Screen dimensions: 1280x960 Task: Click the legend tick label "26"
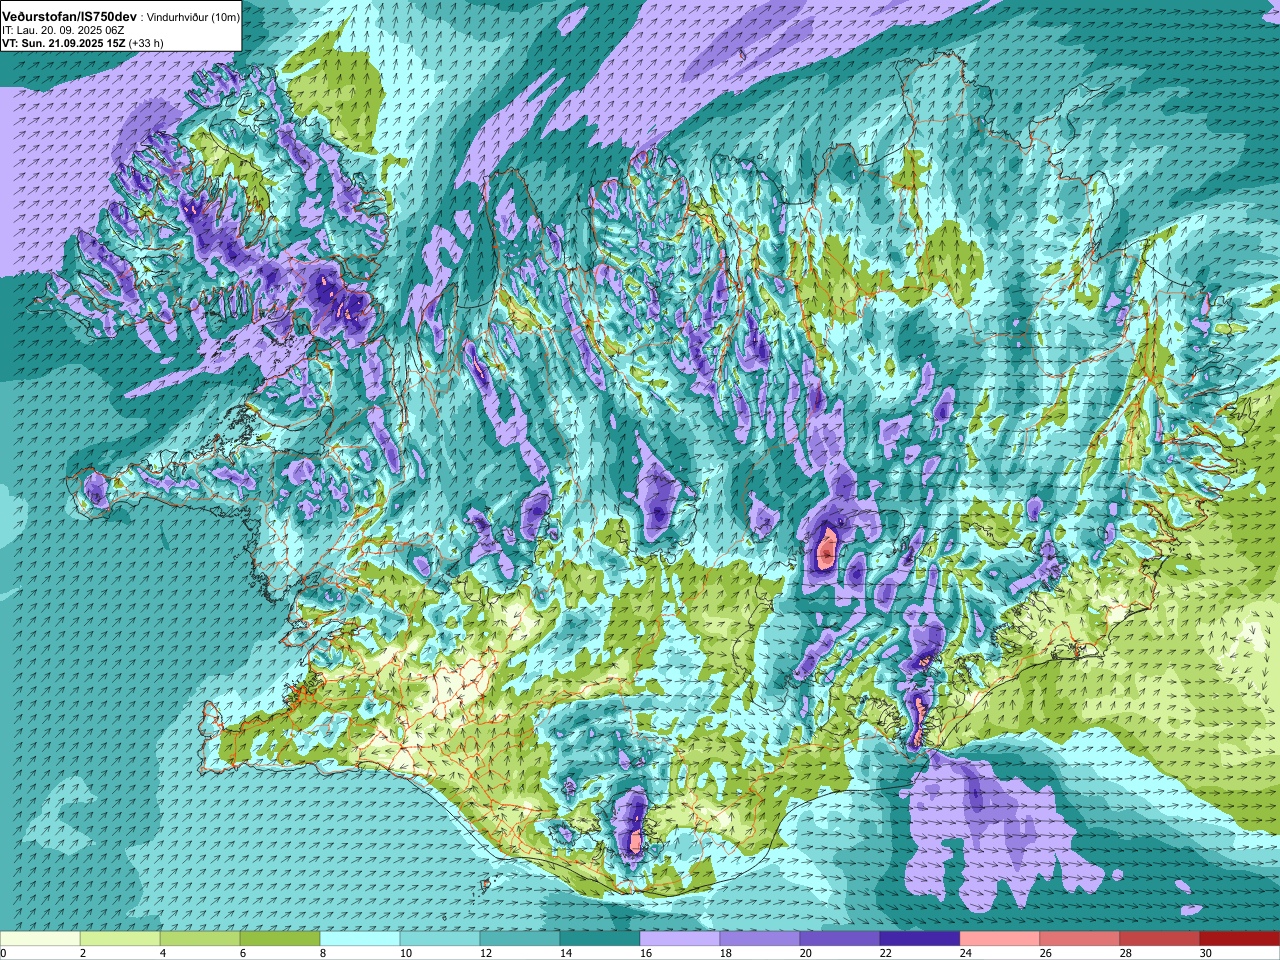[x=1045, y=953]
